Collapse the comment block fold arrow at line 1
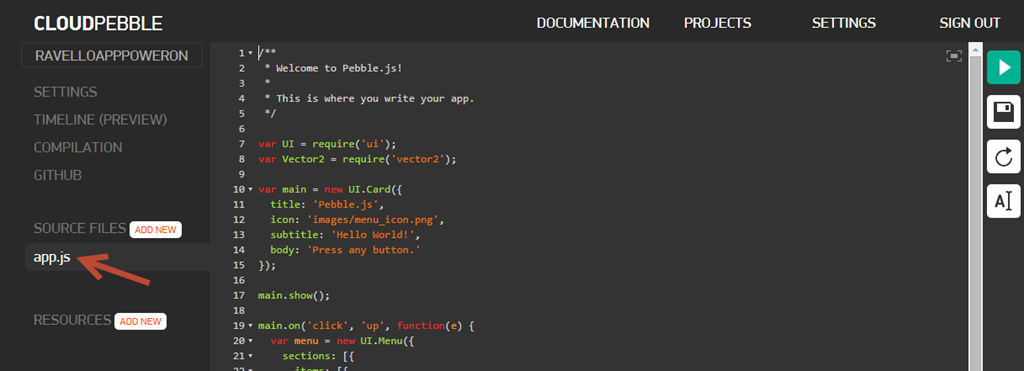 pos(251,53)
